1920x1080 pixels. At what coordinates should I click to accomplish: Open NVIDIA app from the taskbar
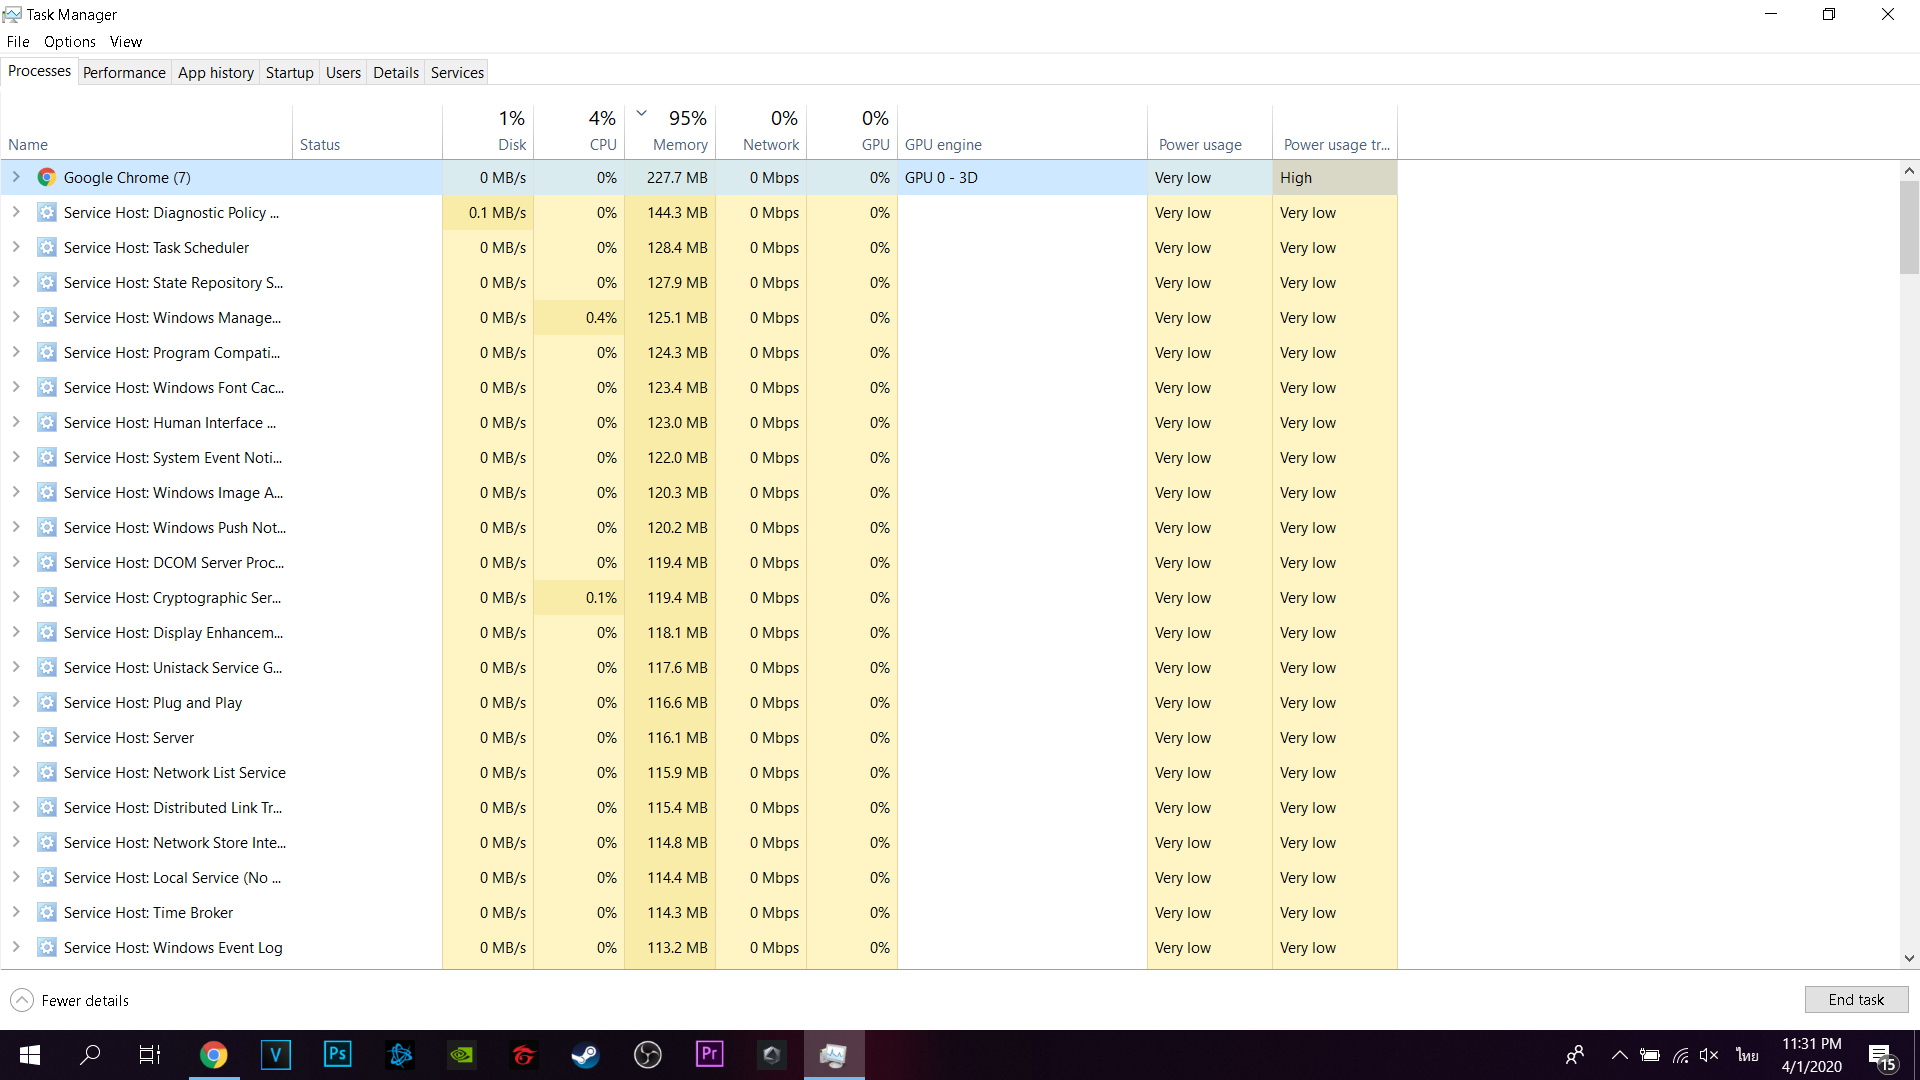(461, 1054)
